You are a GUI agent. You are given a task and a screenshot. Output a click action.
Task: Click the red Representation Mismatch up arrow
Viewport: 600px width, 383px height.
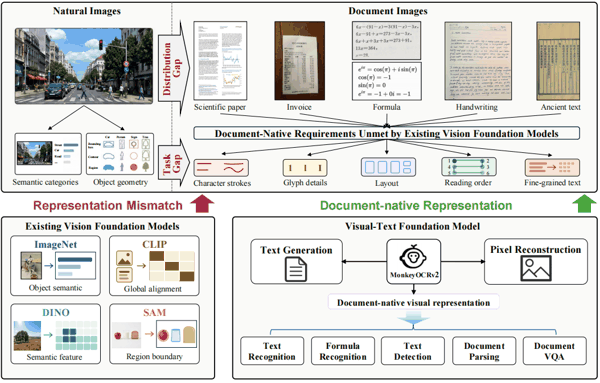tap(202, 204)
